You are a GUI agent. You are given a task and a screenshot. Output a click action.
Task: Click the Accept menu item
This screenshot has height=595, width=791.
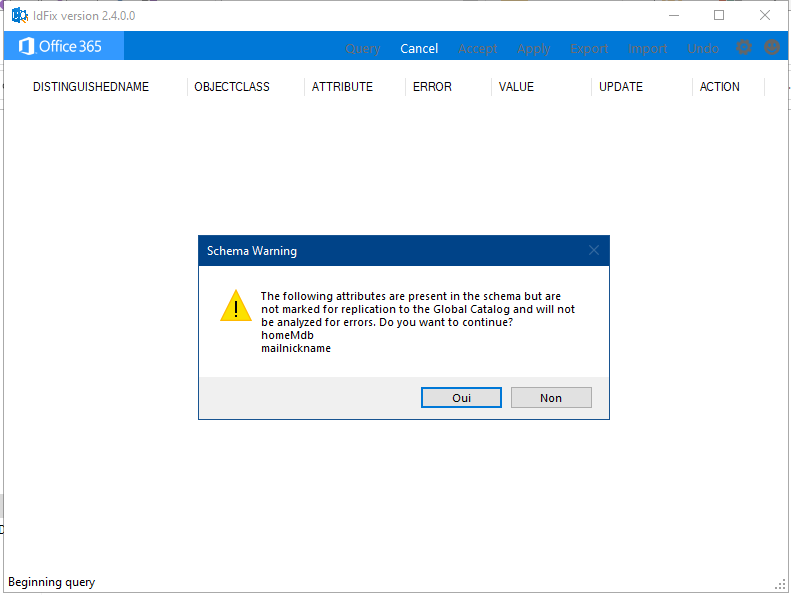click(478, 49)
